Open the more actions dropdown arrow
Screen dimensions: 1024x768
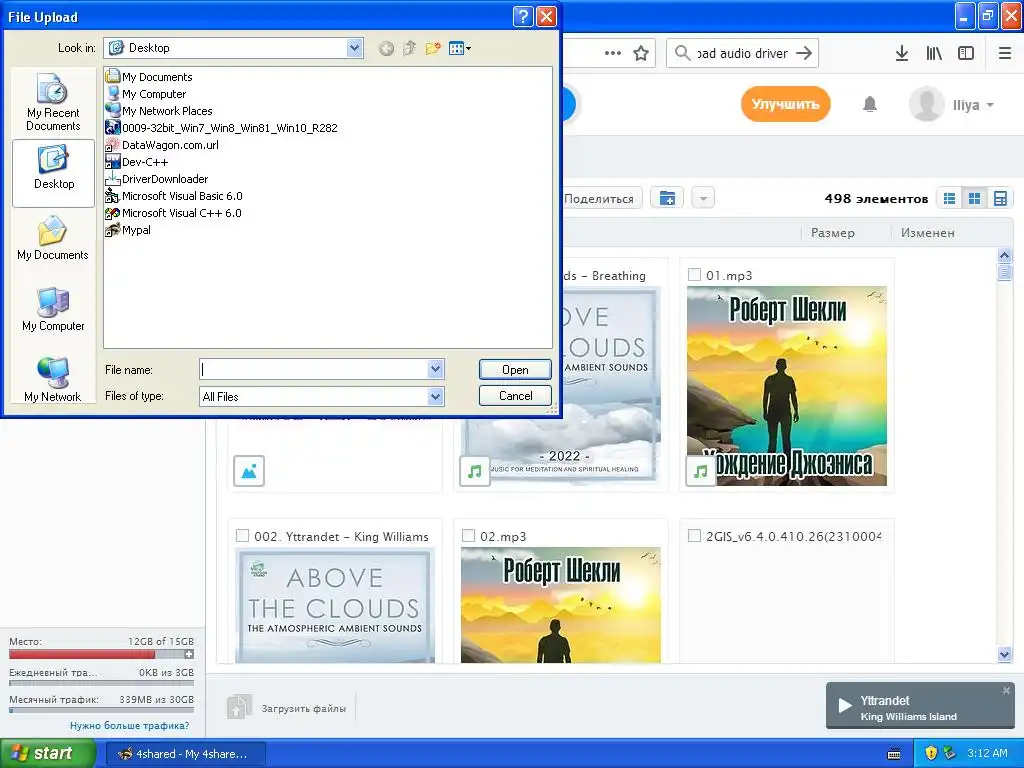coord(703,198)
